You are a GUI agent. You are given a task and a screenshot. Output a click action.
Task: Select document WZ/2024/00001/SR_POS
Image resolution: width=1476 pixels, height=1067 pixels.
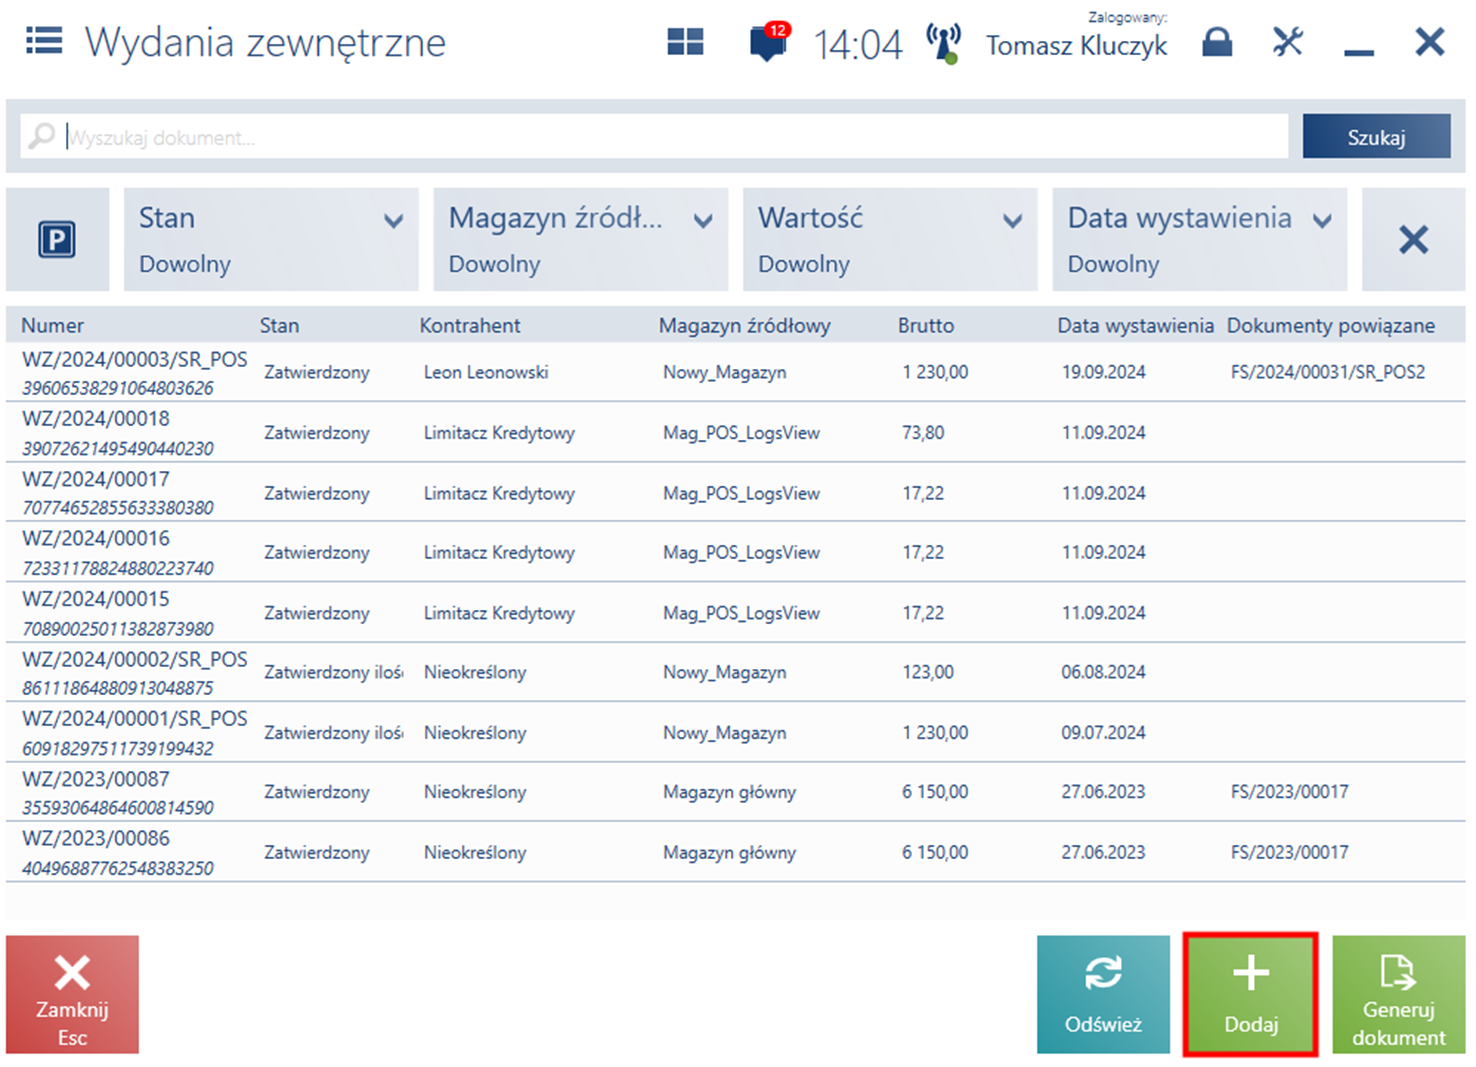(x=735, y=732)
